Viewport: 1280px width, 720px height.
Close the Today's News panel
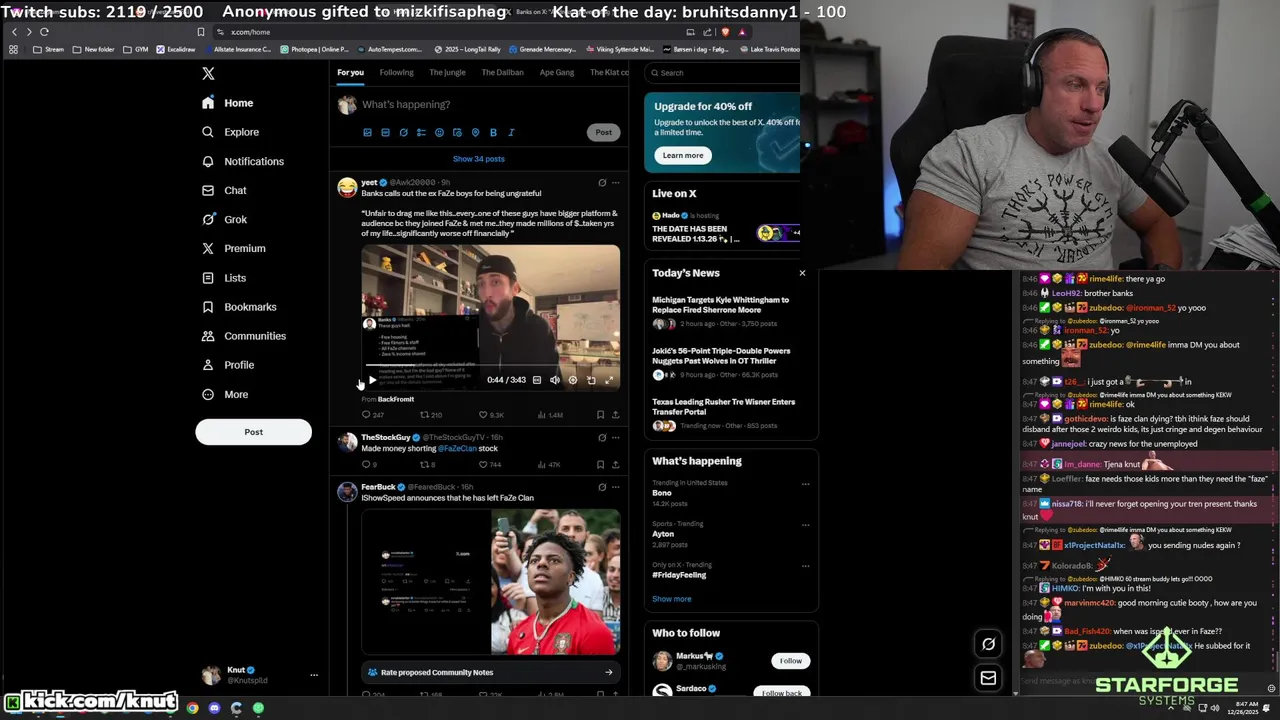pos(802,273)
